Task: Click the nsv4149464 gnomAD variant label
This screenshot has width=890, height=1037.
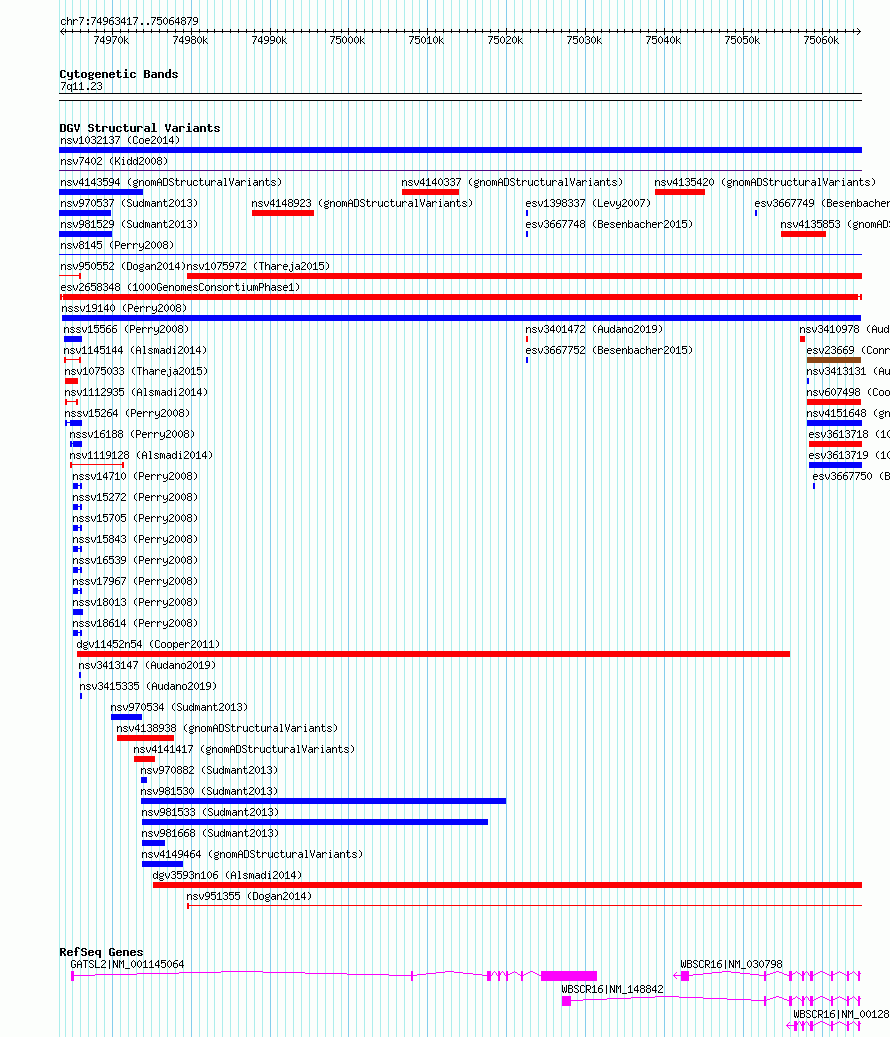Action: tap(253, 854)
